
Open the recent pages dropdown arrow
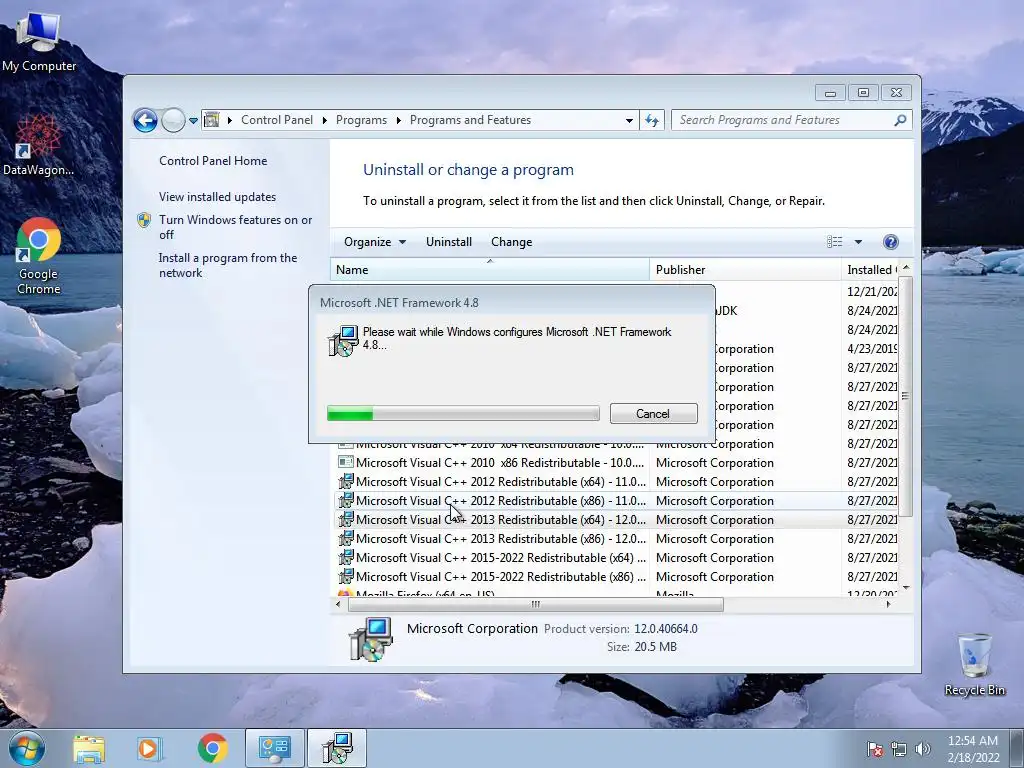tap(193, 121)
